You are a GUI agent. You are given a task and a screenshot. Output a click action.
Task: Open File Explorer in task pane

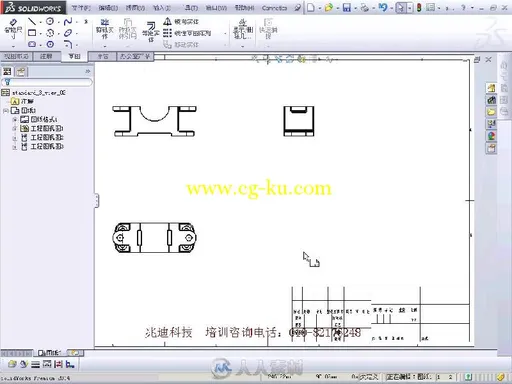click(x=491, y=112)
